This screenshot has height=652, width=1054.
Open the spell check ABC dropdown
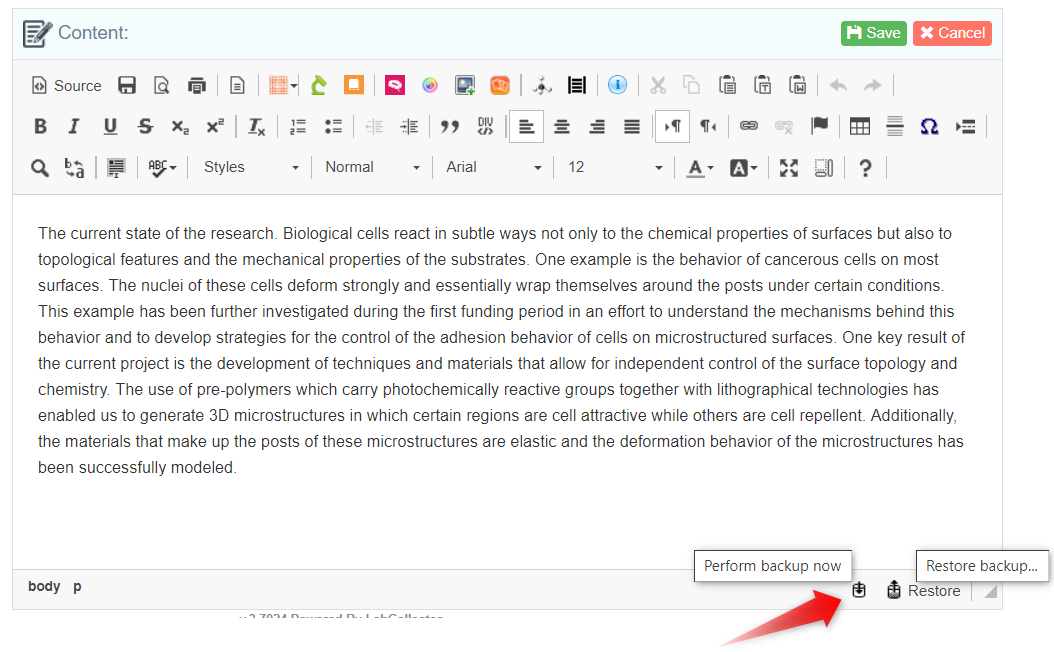(x=162, y=167)
